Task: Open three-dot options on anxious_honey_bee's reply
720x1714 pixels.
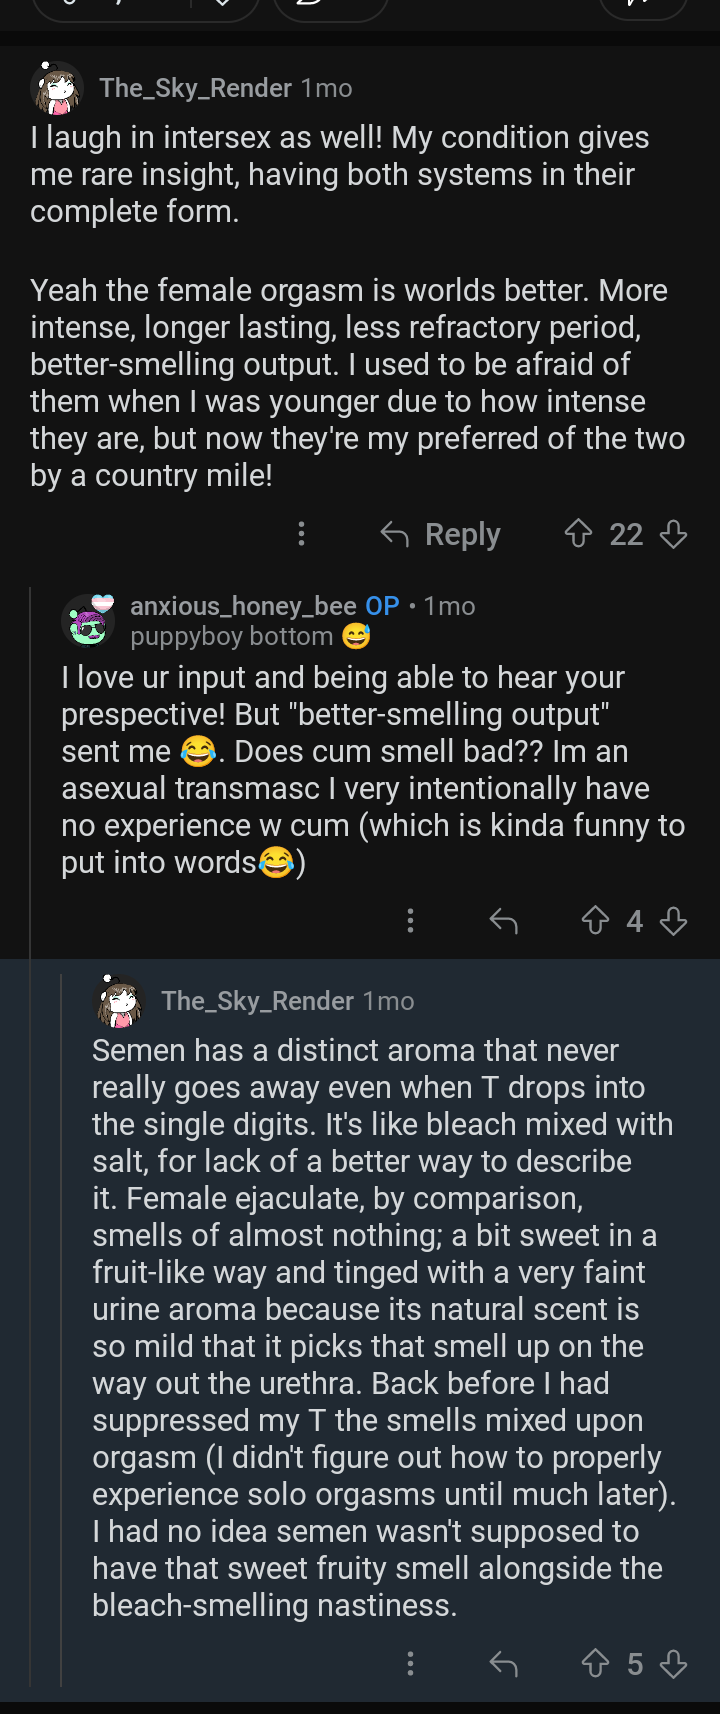Action: click(x=410, y=920)
